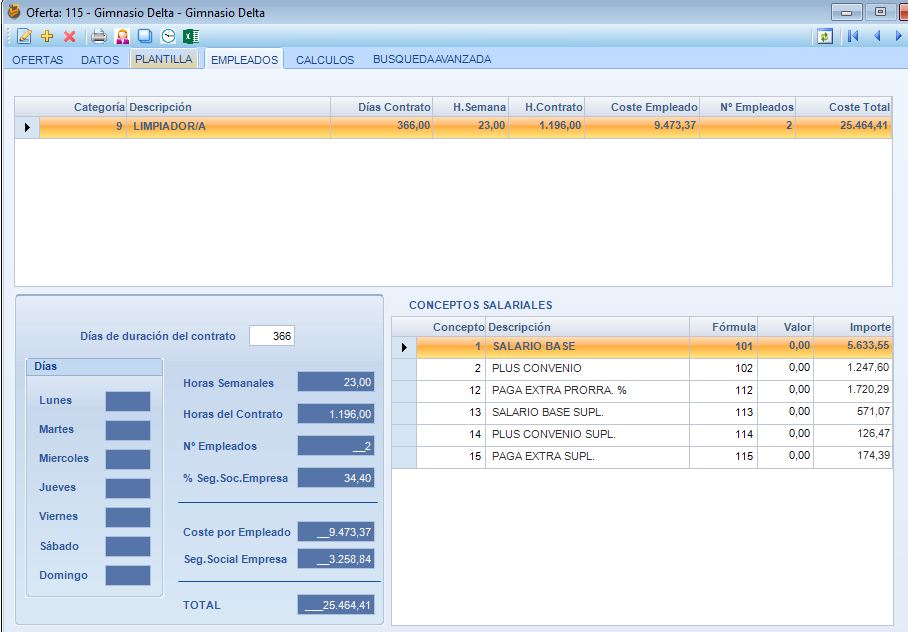
Task: Click formula cell 113
Action: pyautogui.click(x=724, y=412)
